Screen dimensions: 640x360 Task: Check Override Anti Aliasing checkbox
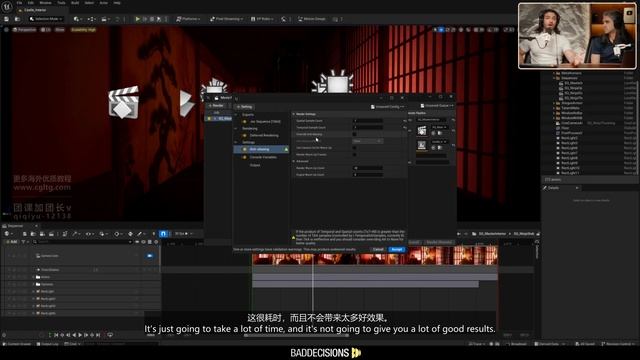point(354,134)
